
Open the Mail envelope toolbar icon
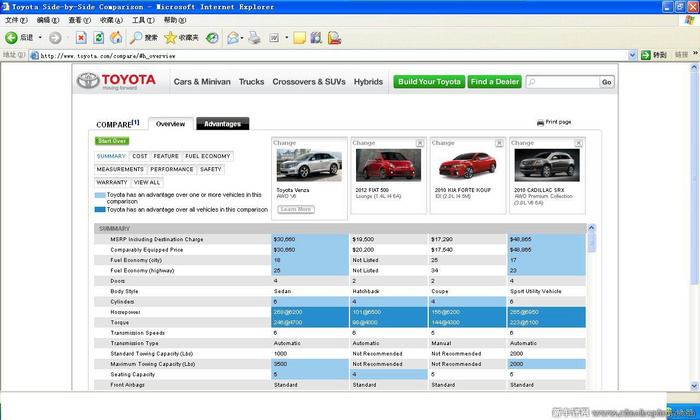232,38
